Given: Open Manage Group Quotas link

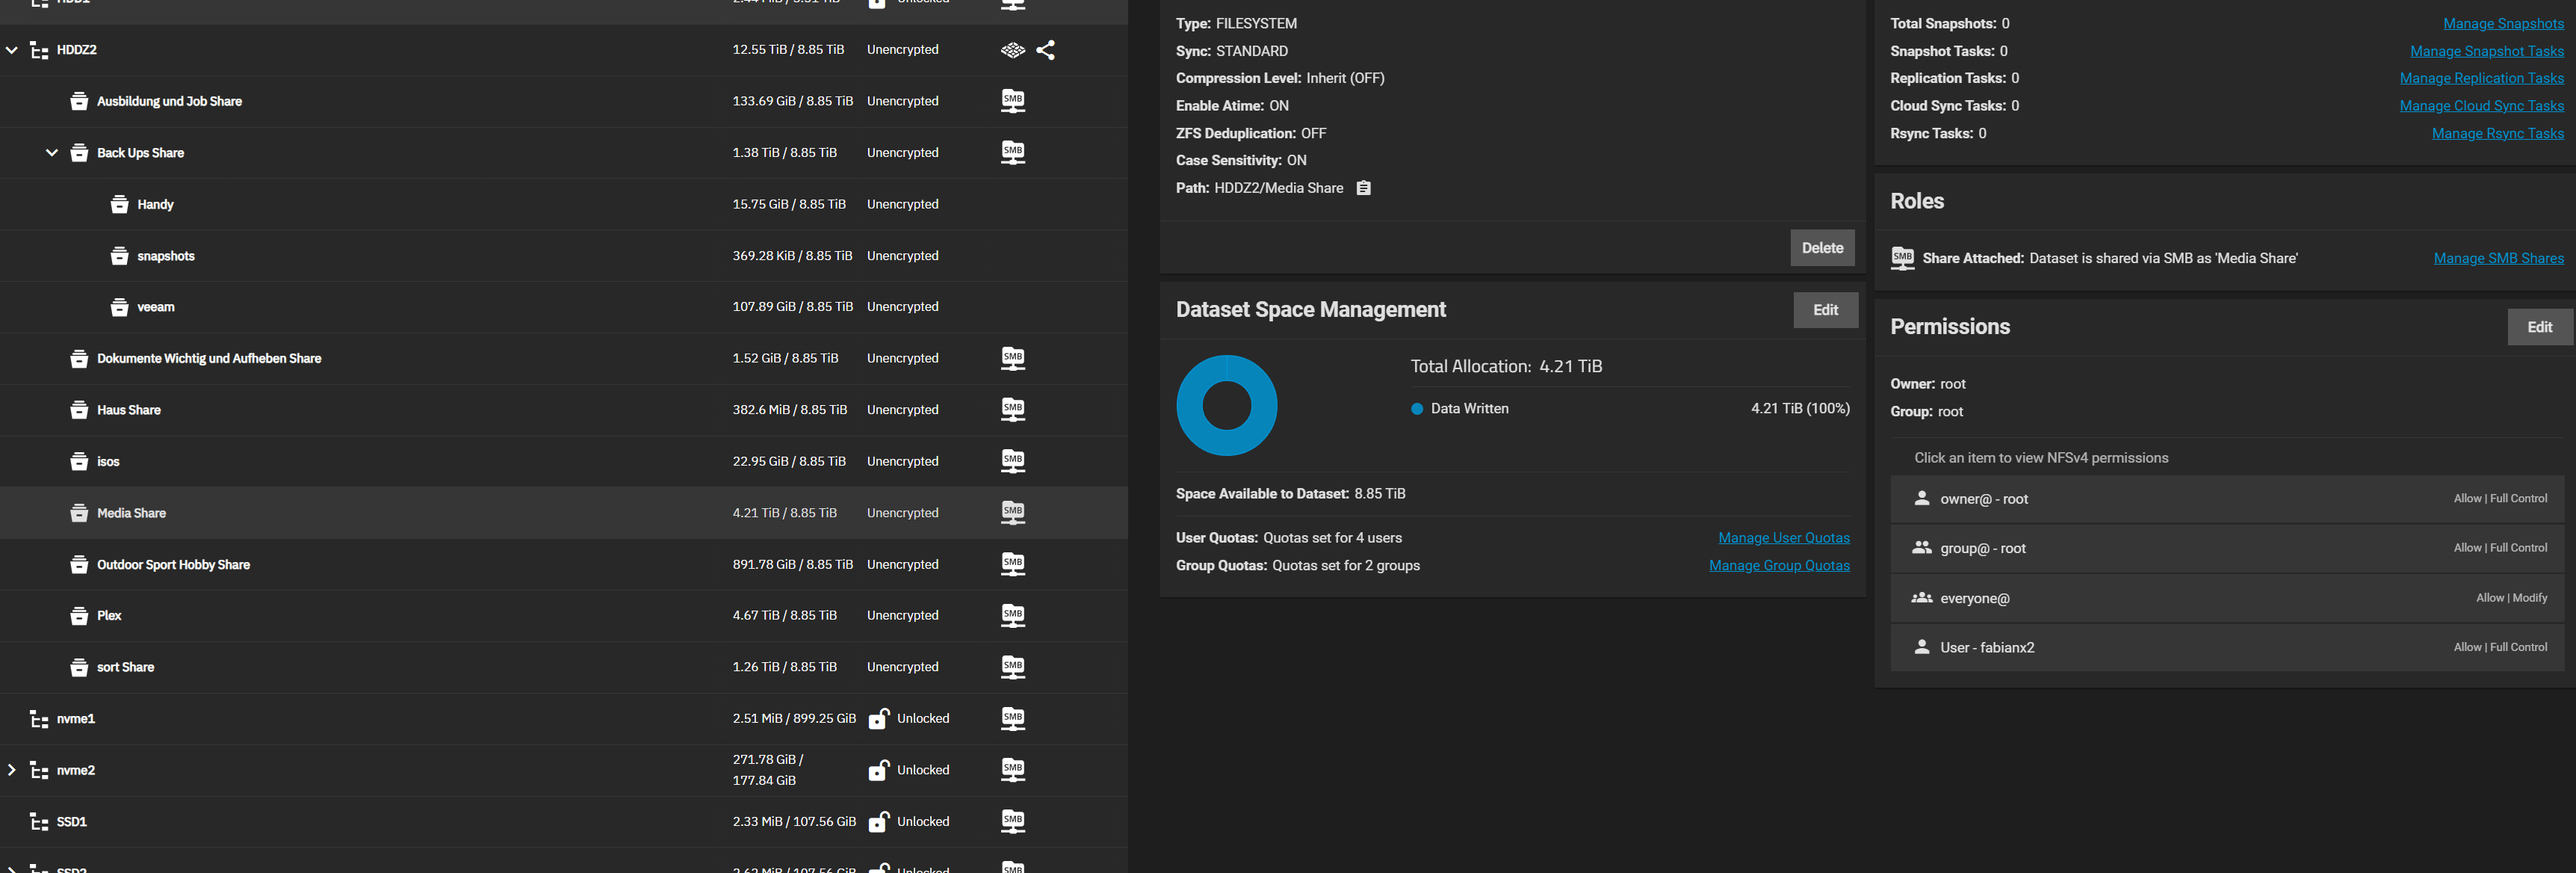Looking at the screenshot, I should coord(1779,566).
